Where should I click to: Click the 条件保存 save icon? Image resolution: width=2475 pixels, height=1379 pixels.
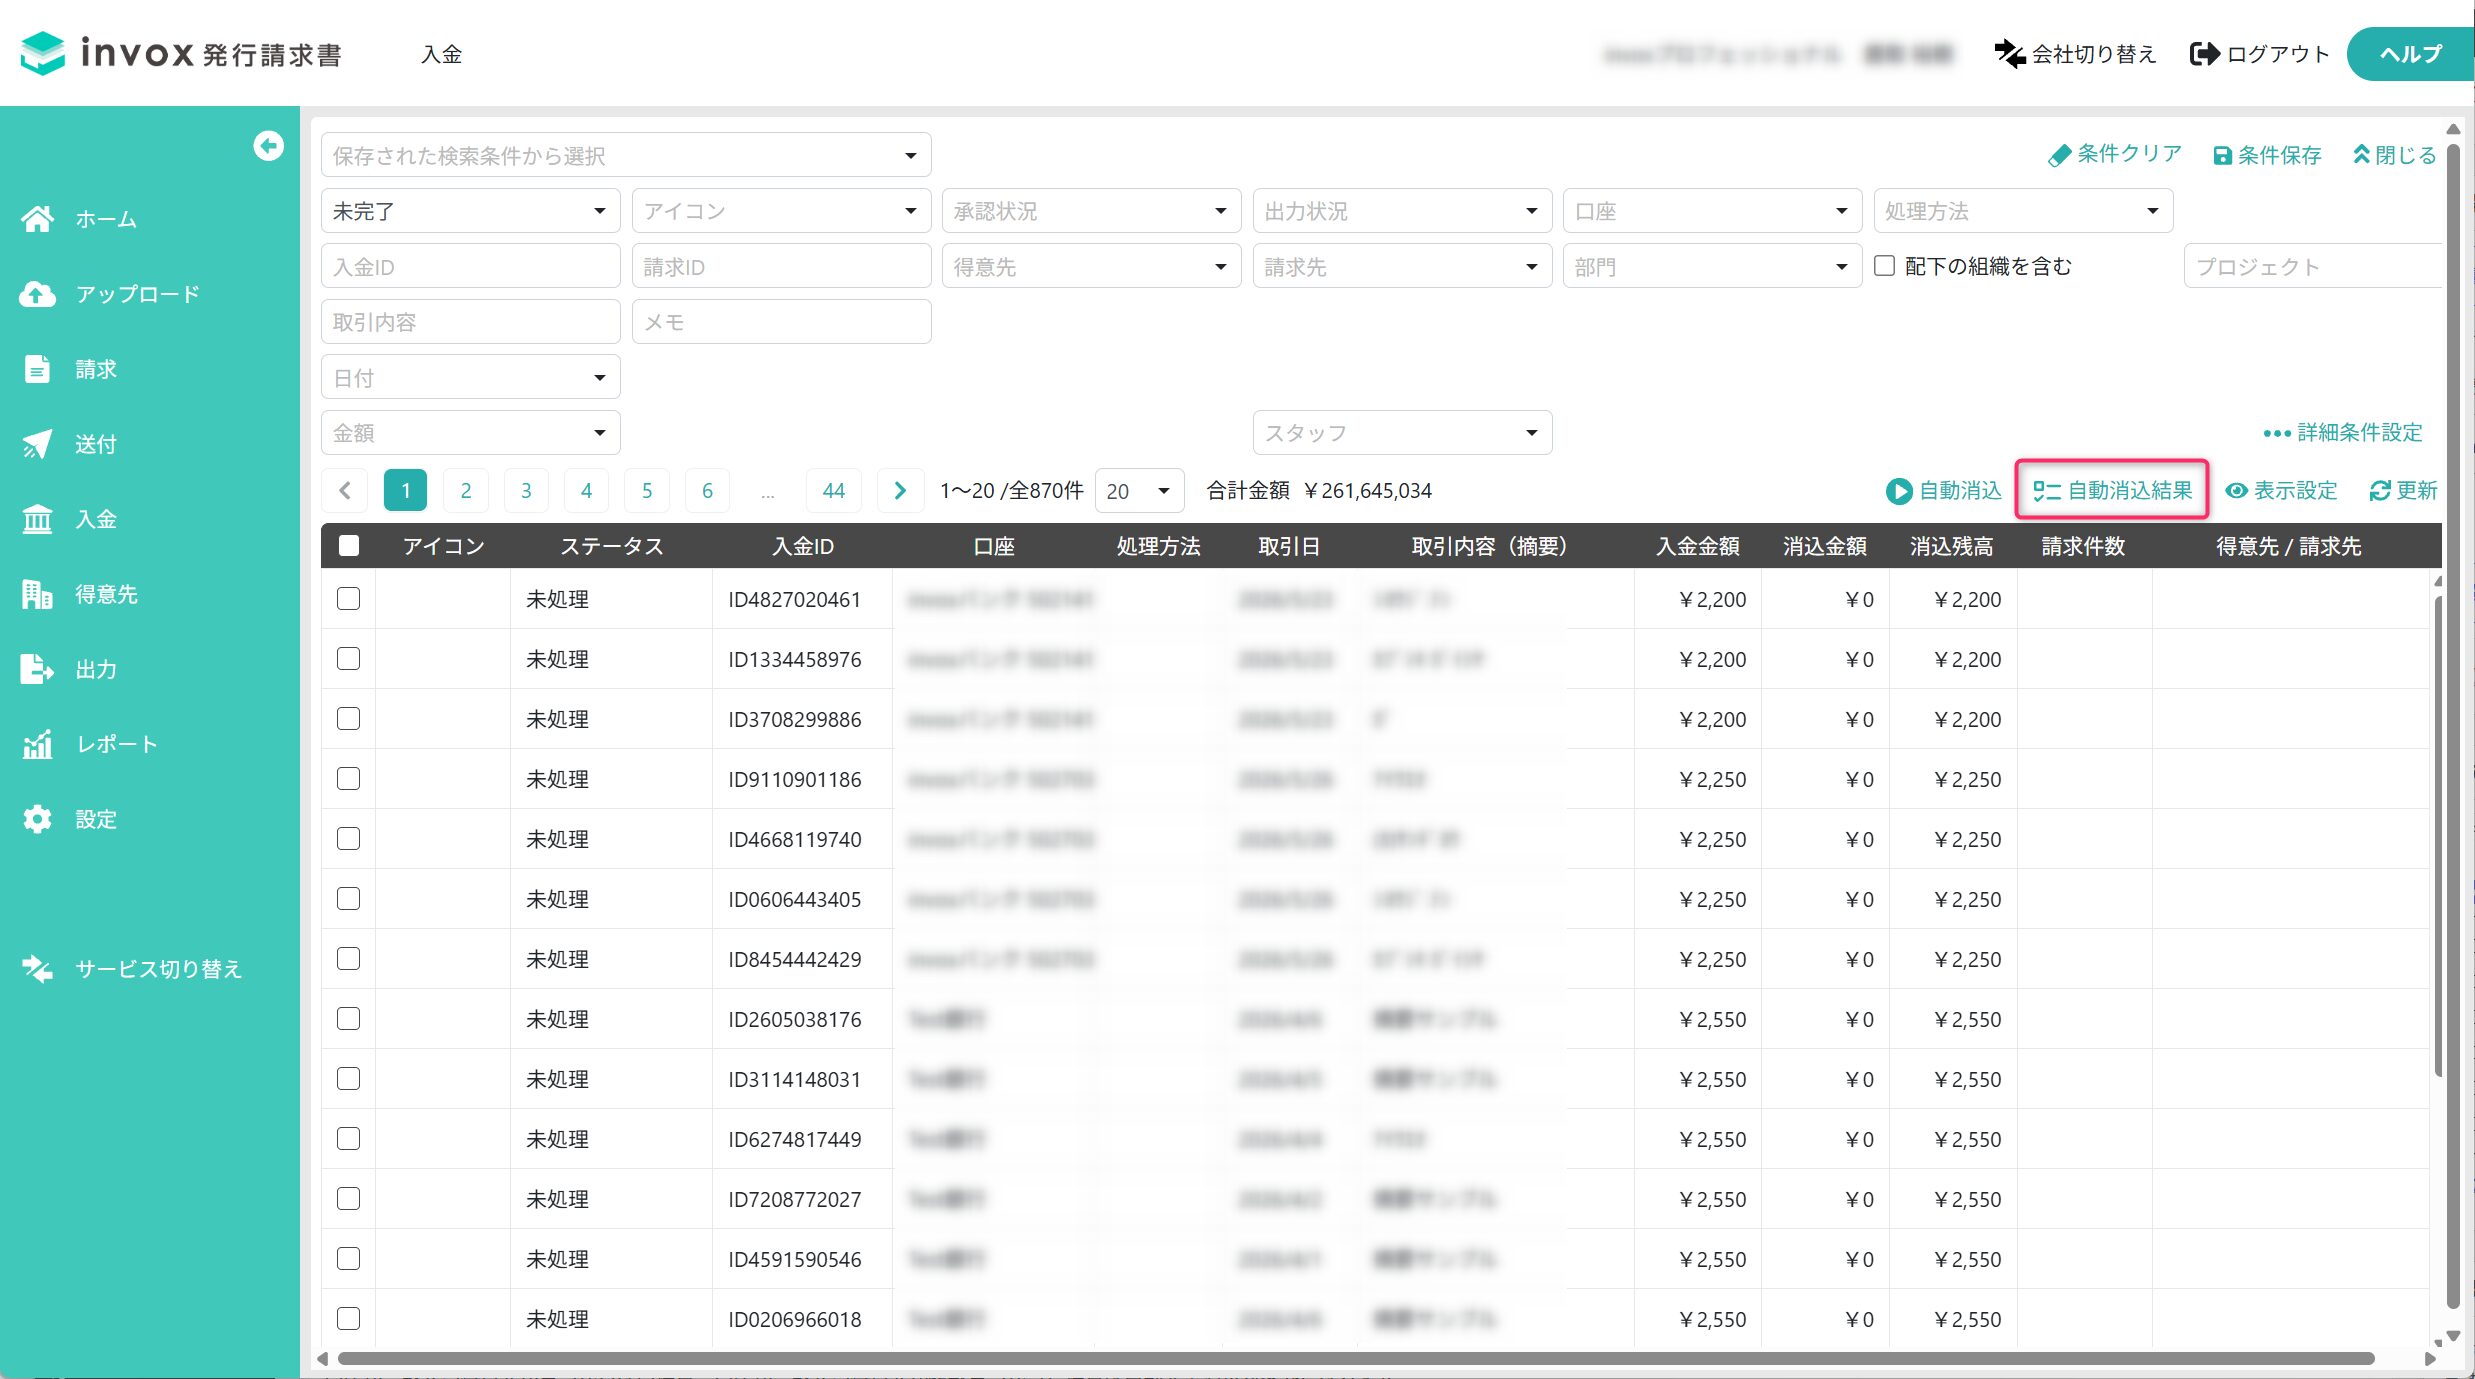2222,155
